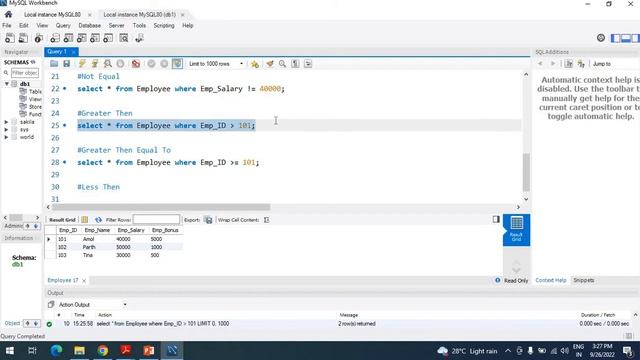Expand the sakila schema node
The height and width of the screenshot is (360, 640).
pyautogui.click(x=6, y=122)
